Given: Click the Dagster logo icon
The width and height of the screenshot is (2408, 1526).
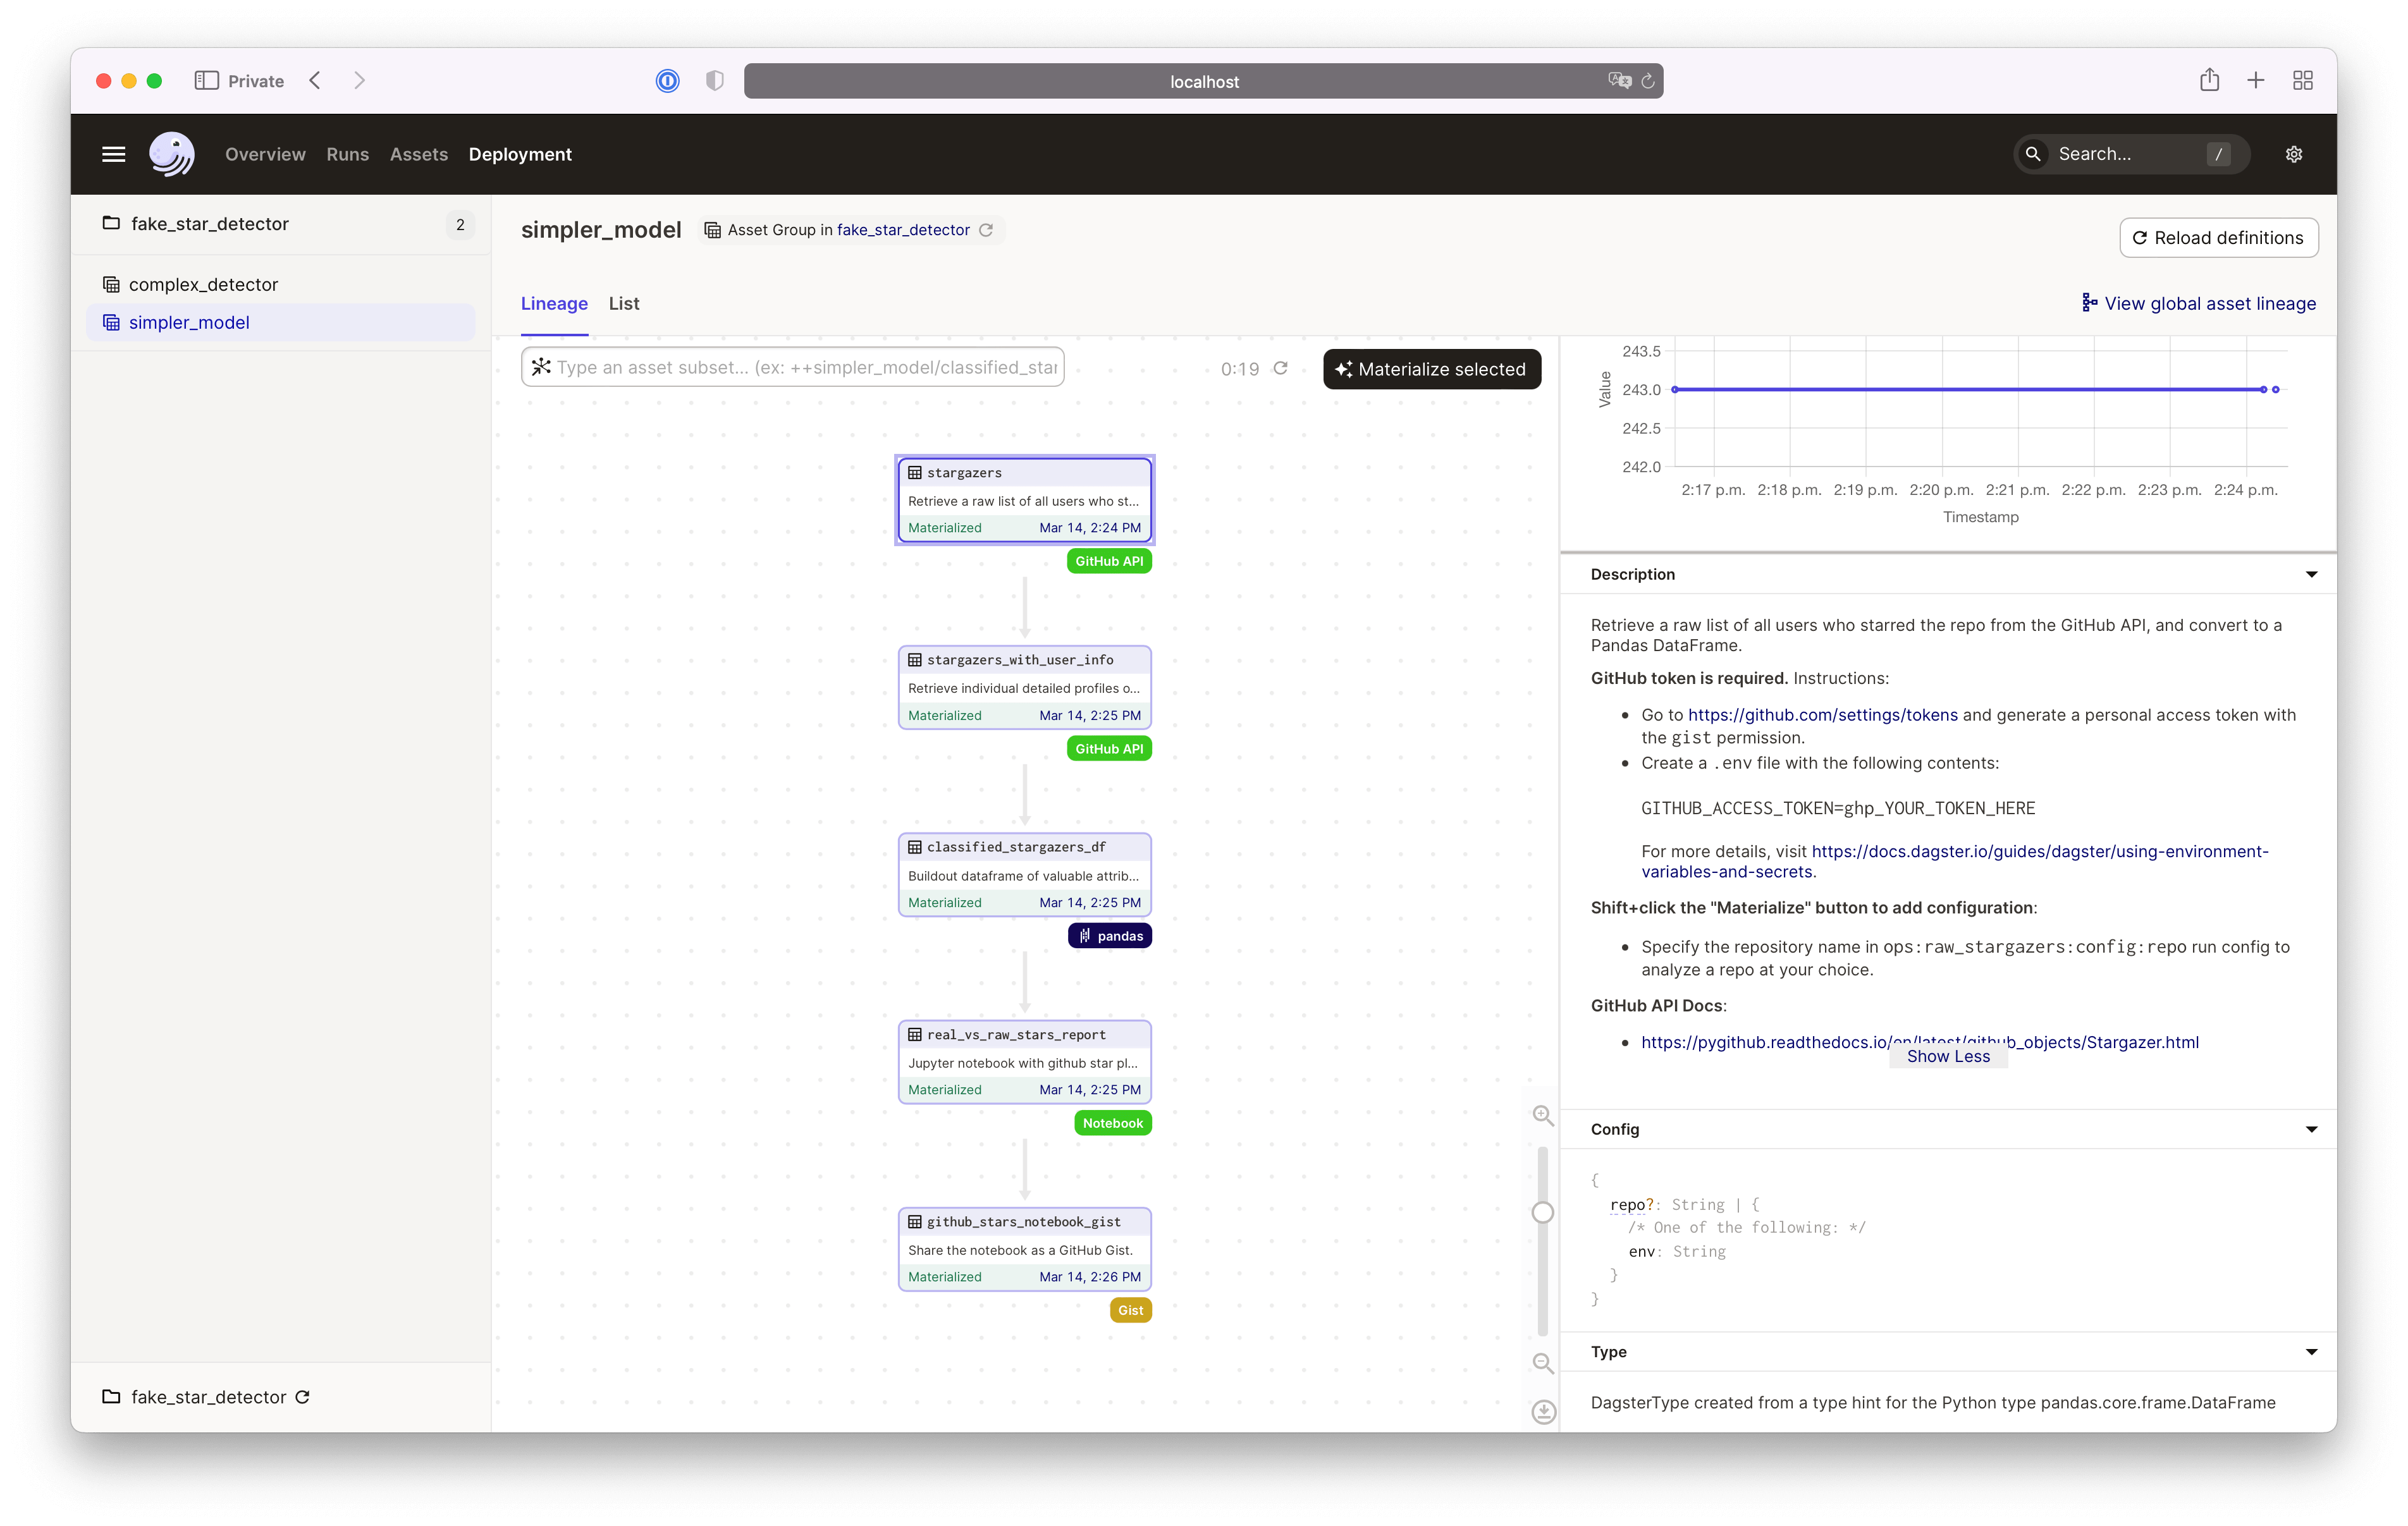Looking at the screenshot, I should click(171, 154).
